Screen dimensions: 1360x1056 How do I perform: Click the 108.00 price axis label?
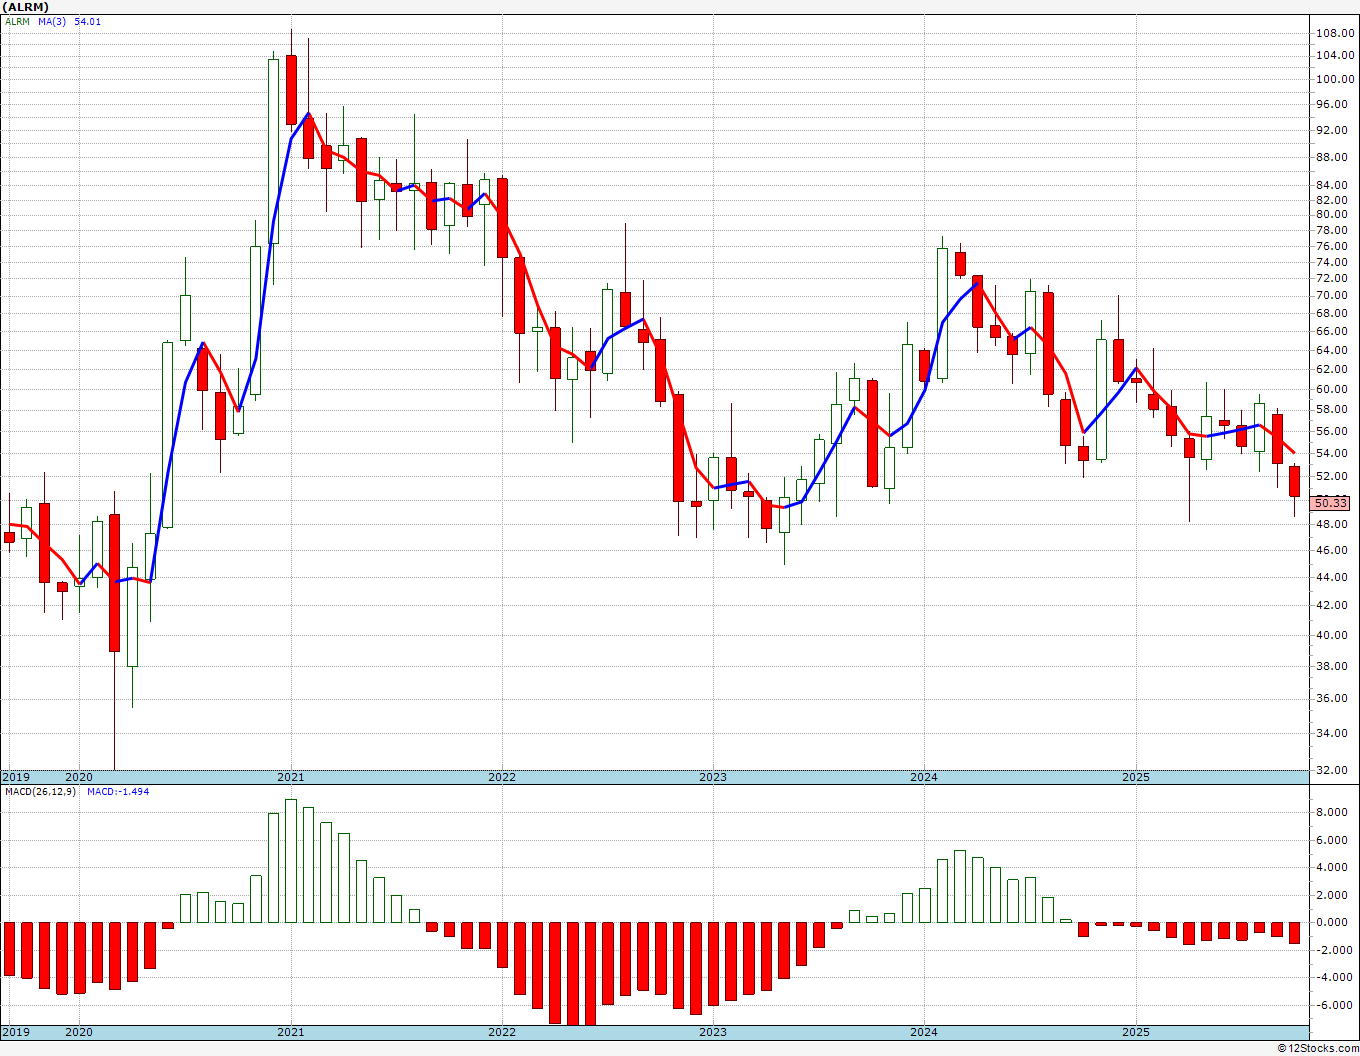point(1335,33)
